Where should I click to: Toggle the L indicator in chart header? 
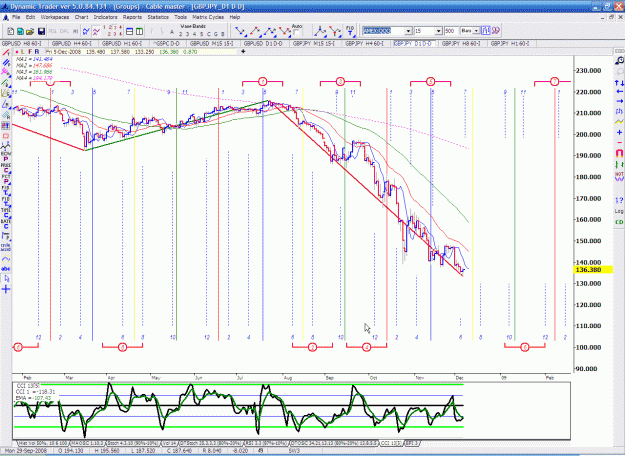pyautogui.click(x=23, y=52)
